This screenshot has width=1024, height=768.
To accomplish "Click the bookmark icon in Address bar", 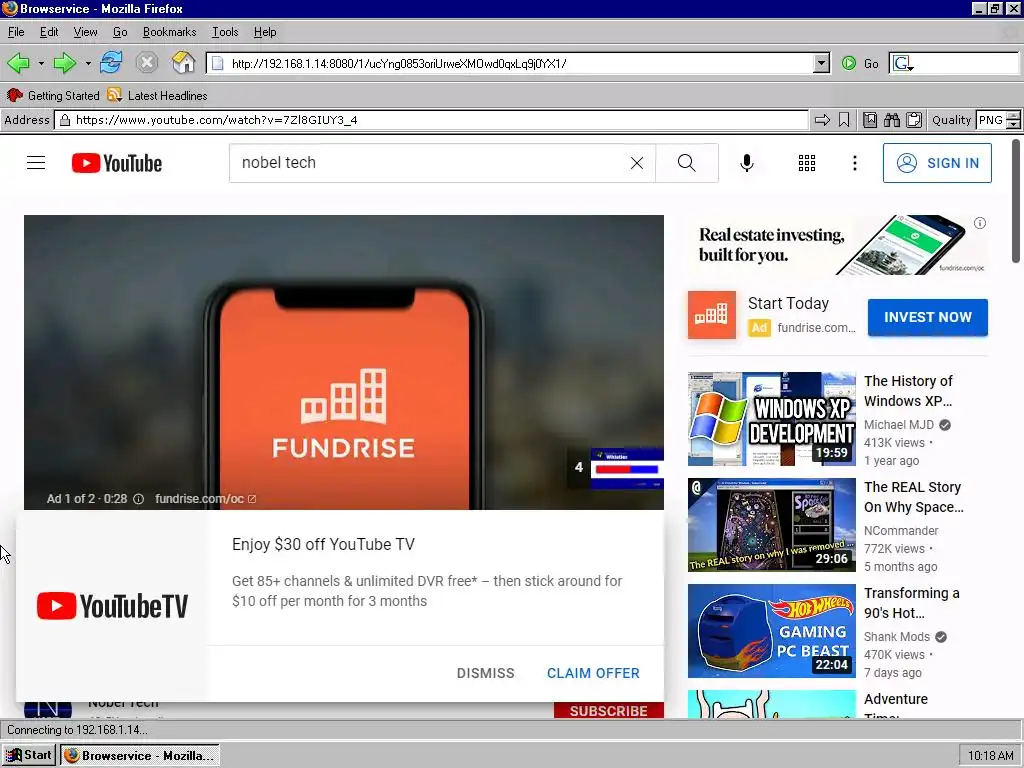I will pyautogui.click(x=844, y=120).
